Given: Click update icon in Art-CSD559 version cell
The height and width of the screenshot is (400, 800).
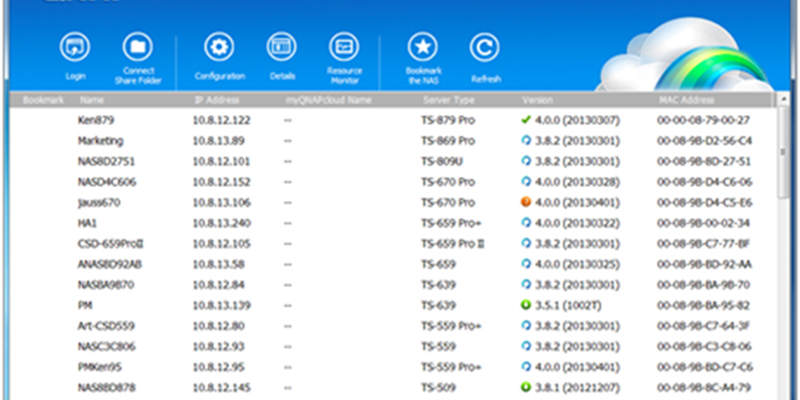Looking at the screenshot, I should 526,326.
